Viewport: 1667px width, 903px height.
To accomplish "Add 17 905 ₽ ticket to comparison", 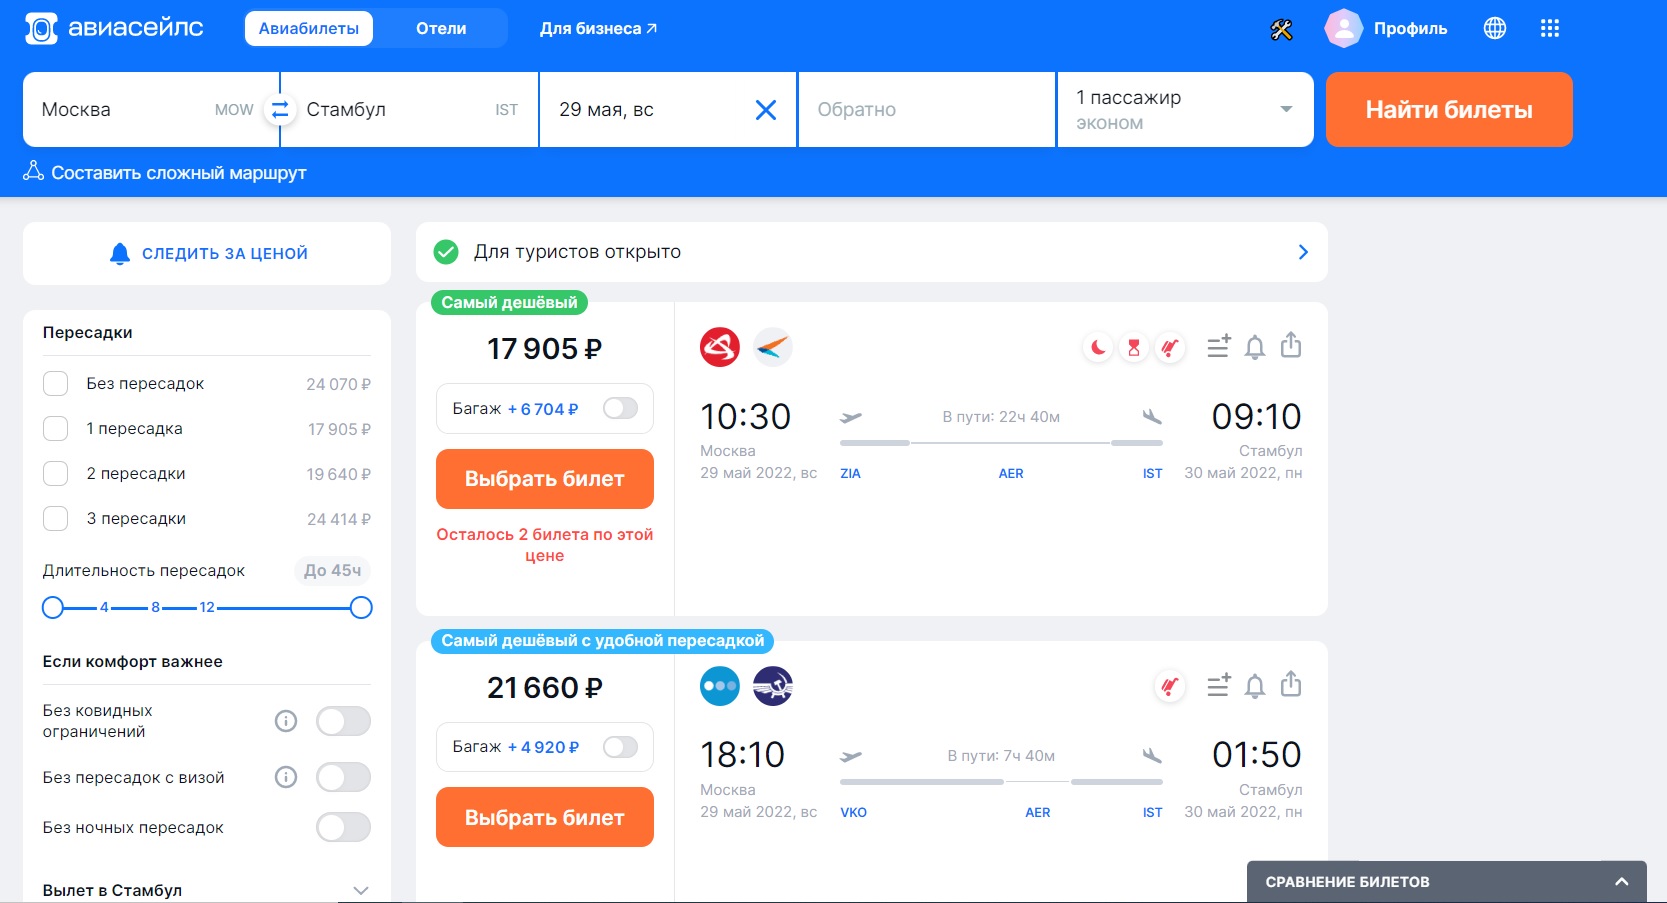I will pyautogui.click(x=1219, y=346).
